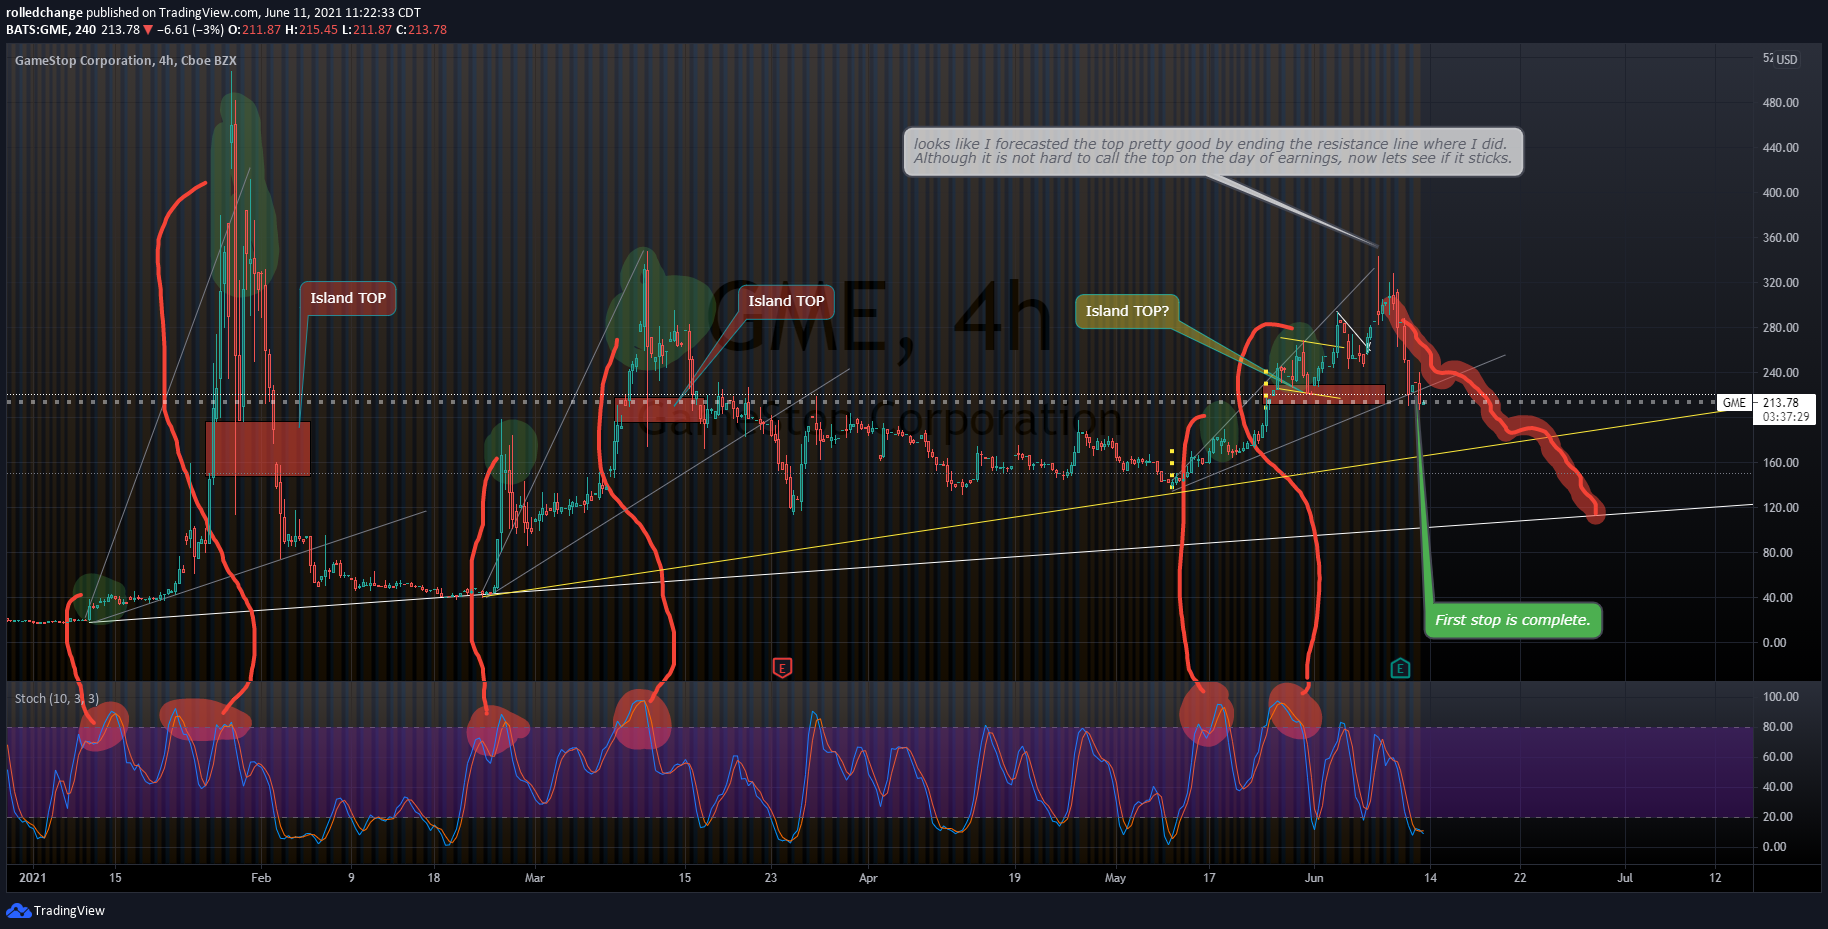
Task: Select the green 'First stop is complete.' label
Action: [x=1512, y=620]
